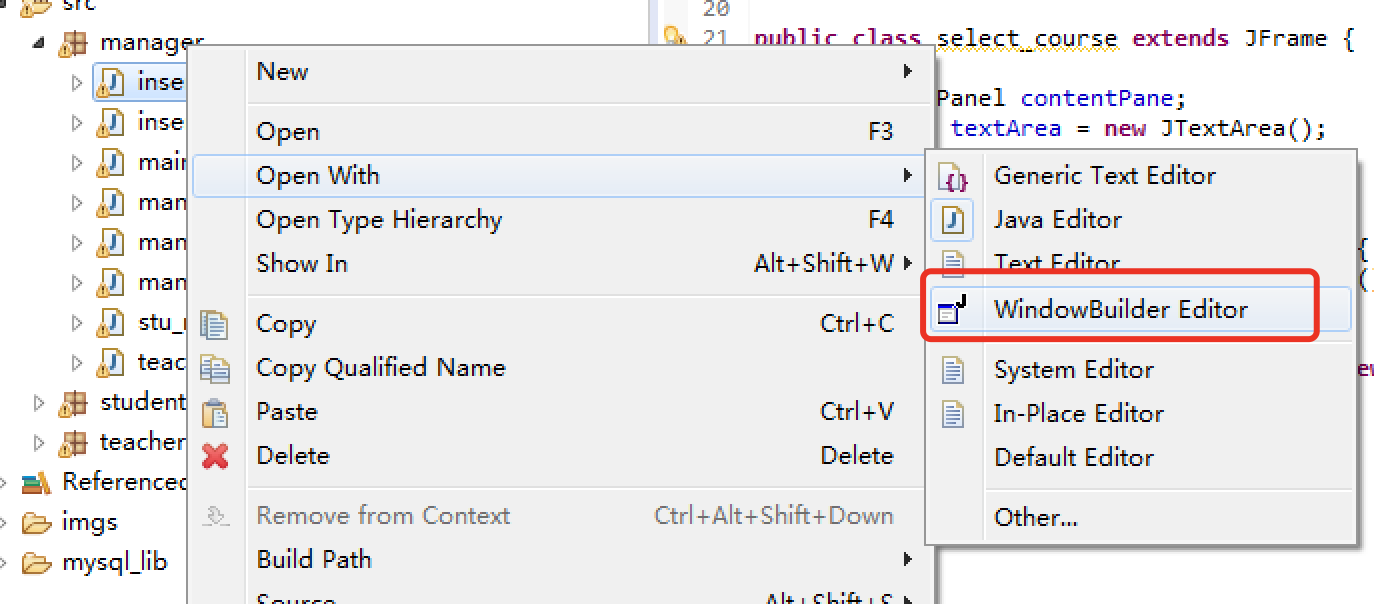Expand the mysql_lib folder

coord(3,563)
